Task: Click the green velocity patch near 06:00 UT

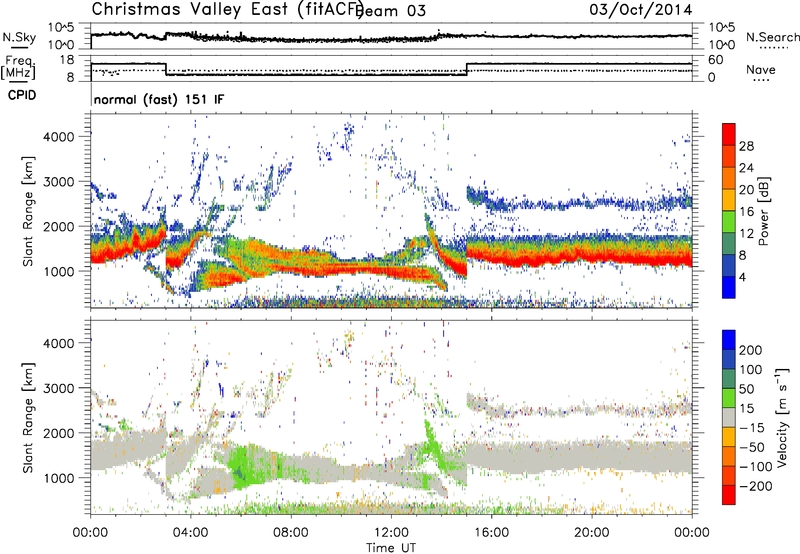Action: pyautogui.click(x=244, y=467)
